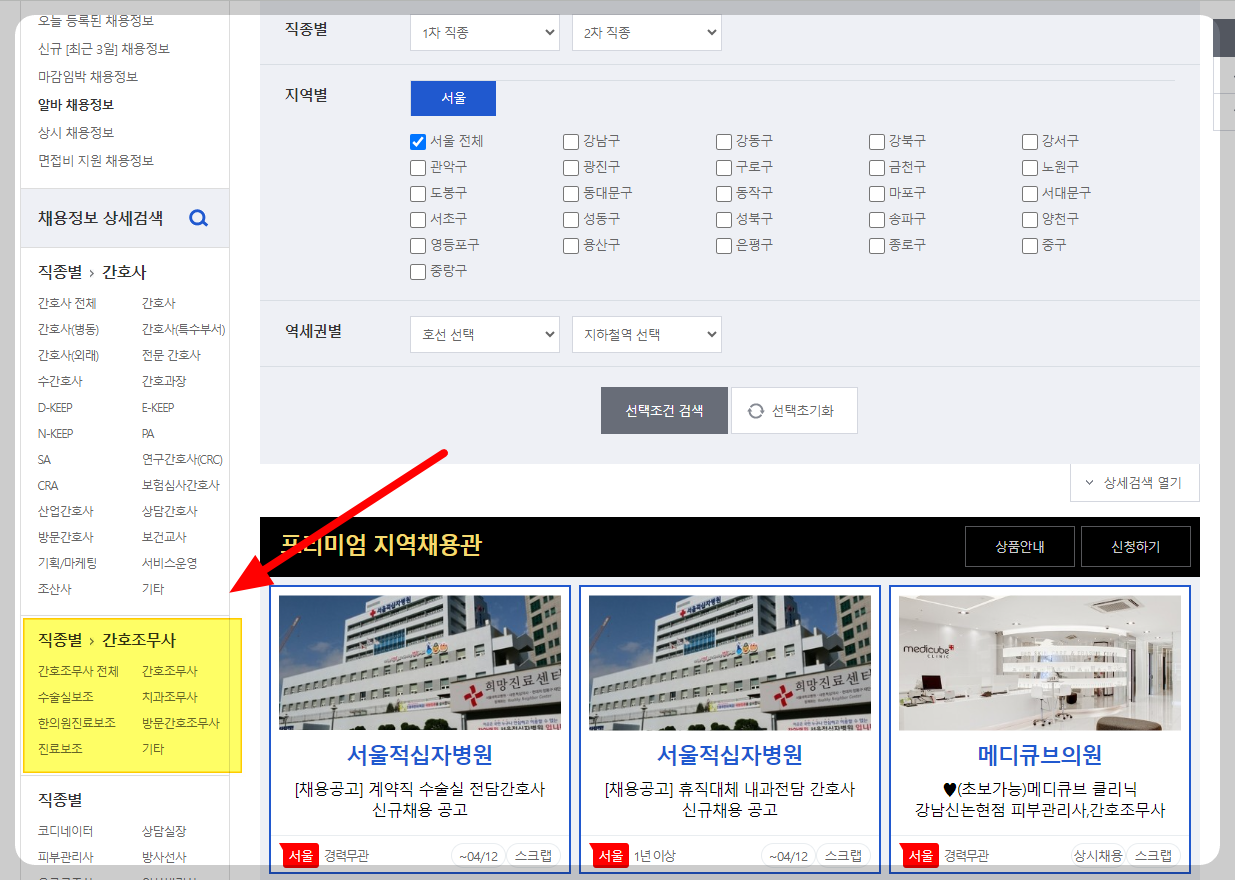Open 간호사(특수부서) category link
This screenshot has width=1235, height=880.
184,329
